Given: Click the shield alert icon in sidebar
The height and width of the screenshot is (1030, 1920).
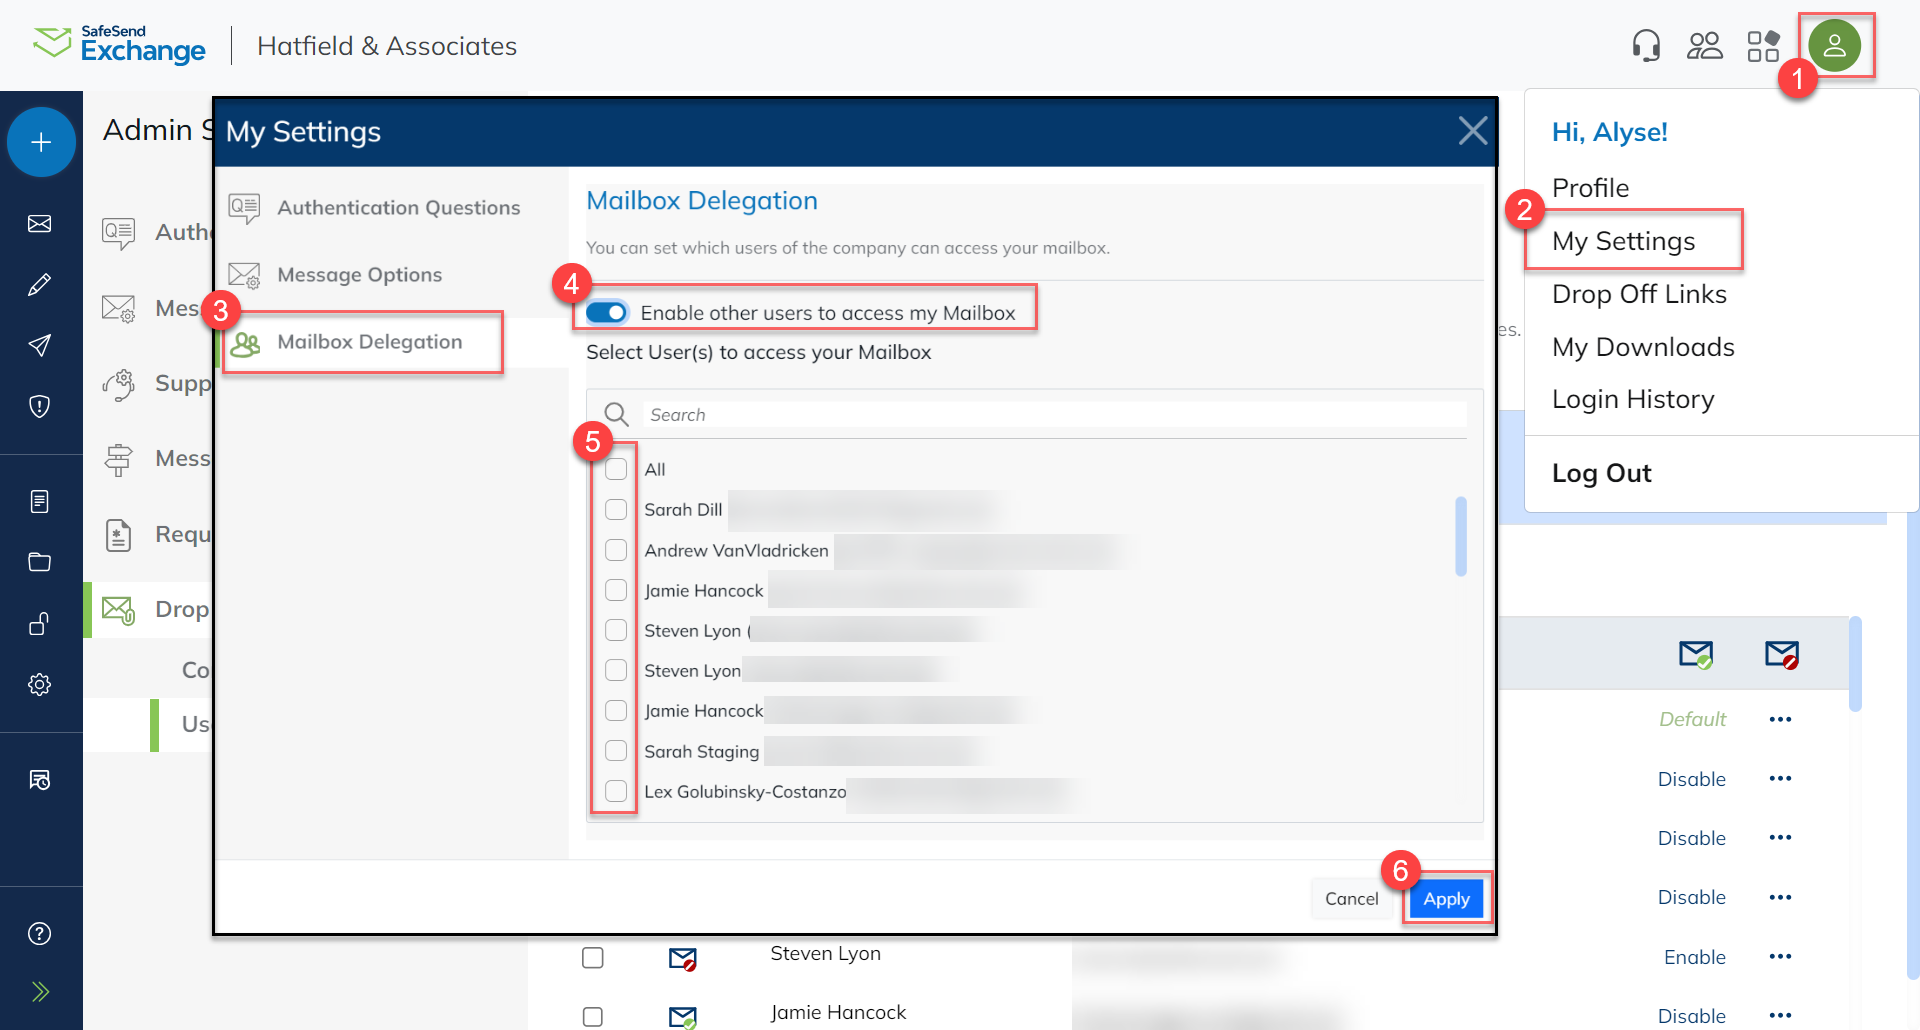Looking at the screenshot, I should [x=40, y=405].
